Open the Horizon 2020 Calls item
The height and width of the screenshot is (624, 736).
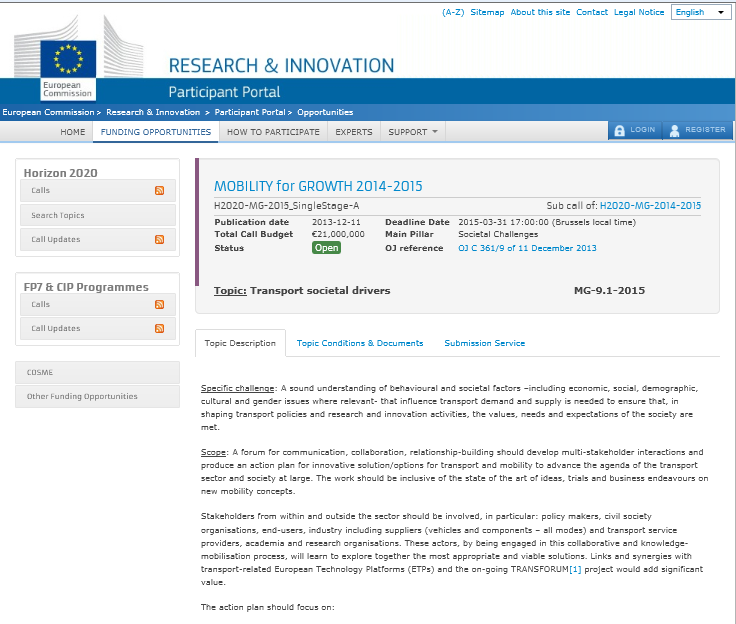[x=98, y=190]
